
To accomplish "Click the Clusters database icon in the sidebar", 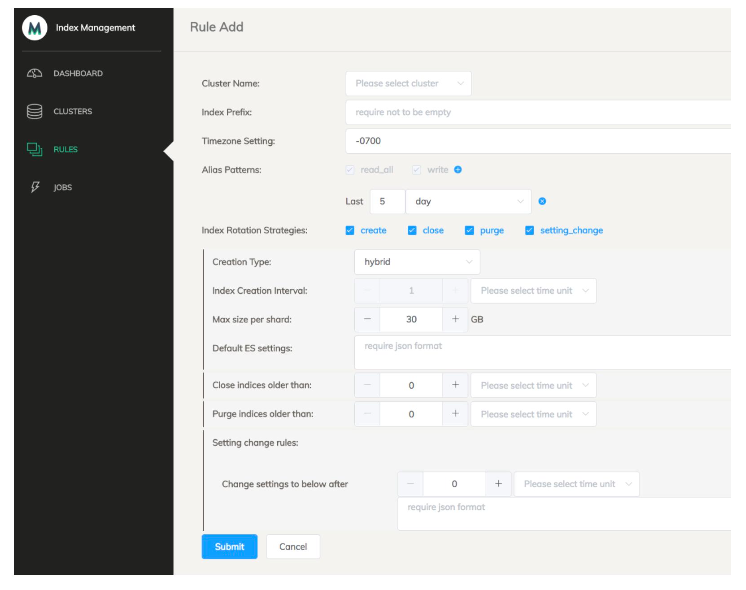I will point(34,112).
